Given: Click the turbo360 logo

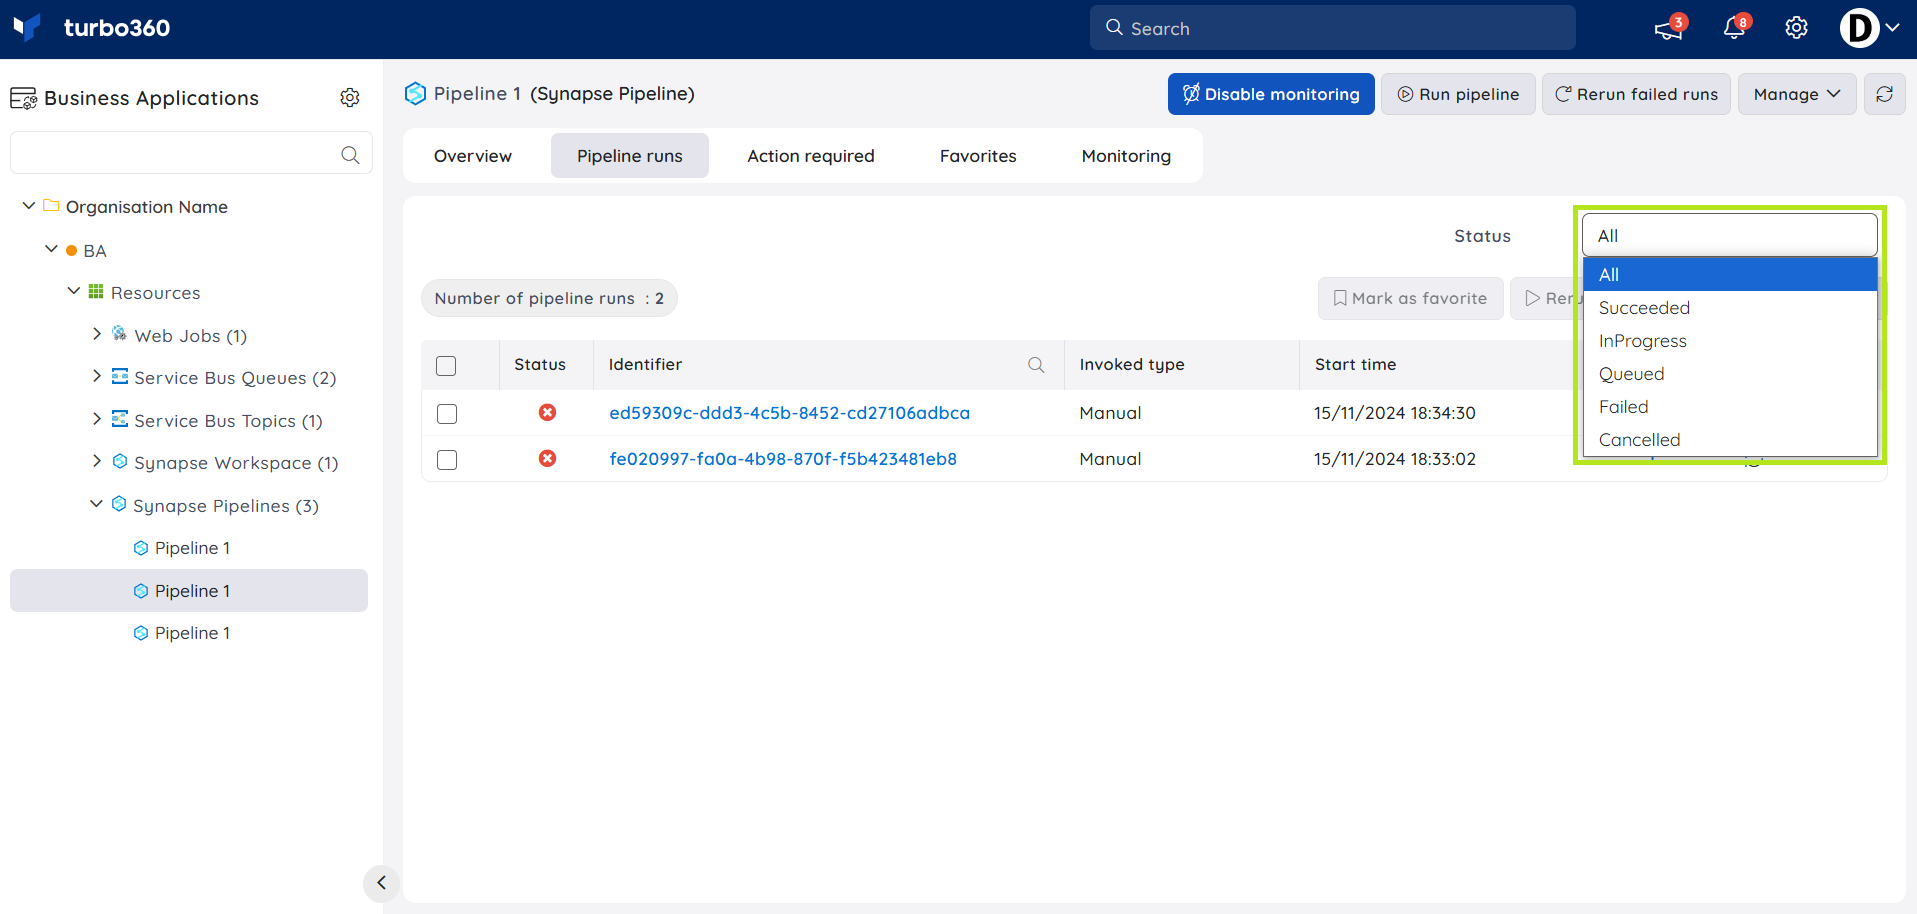Looking at the screenshot, I should [92, 28].
